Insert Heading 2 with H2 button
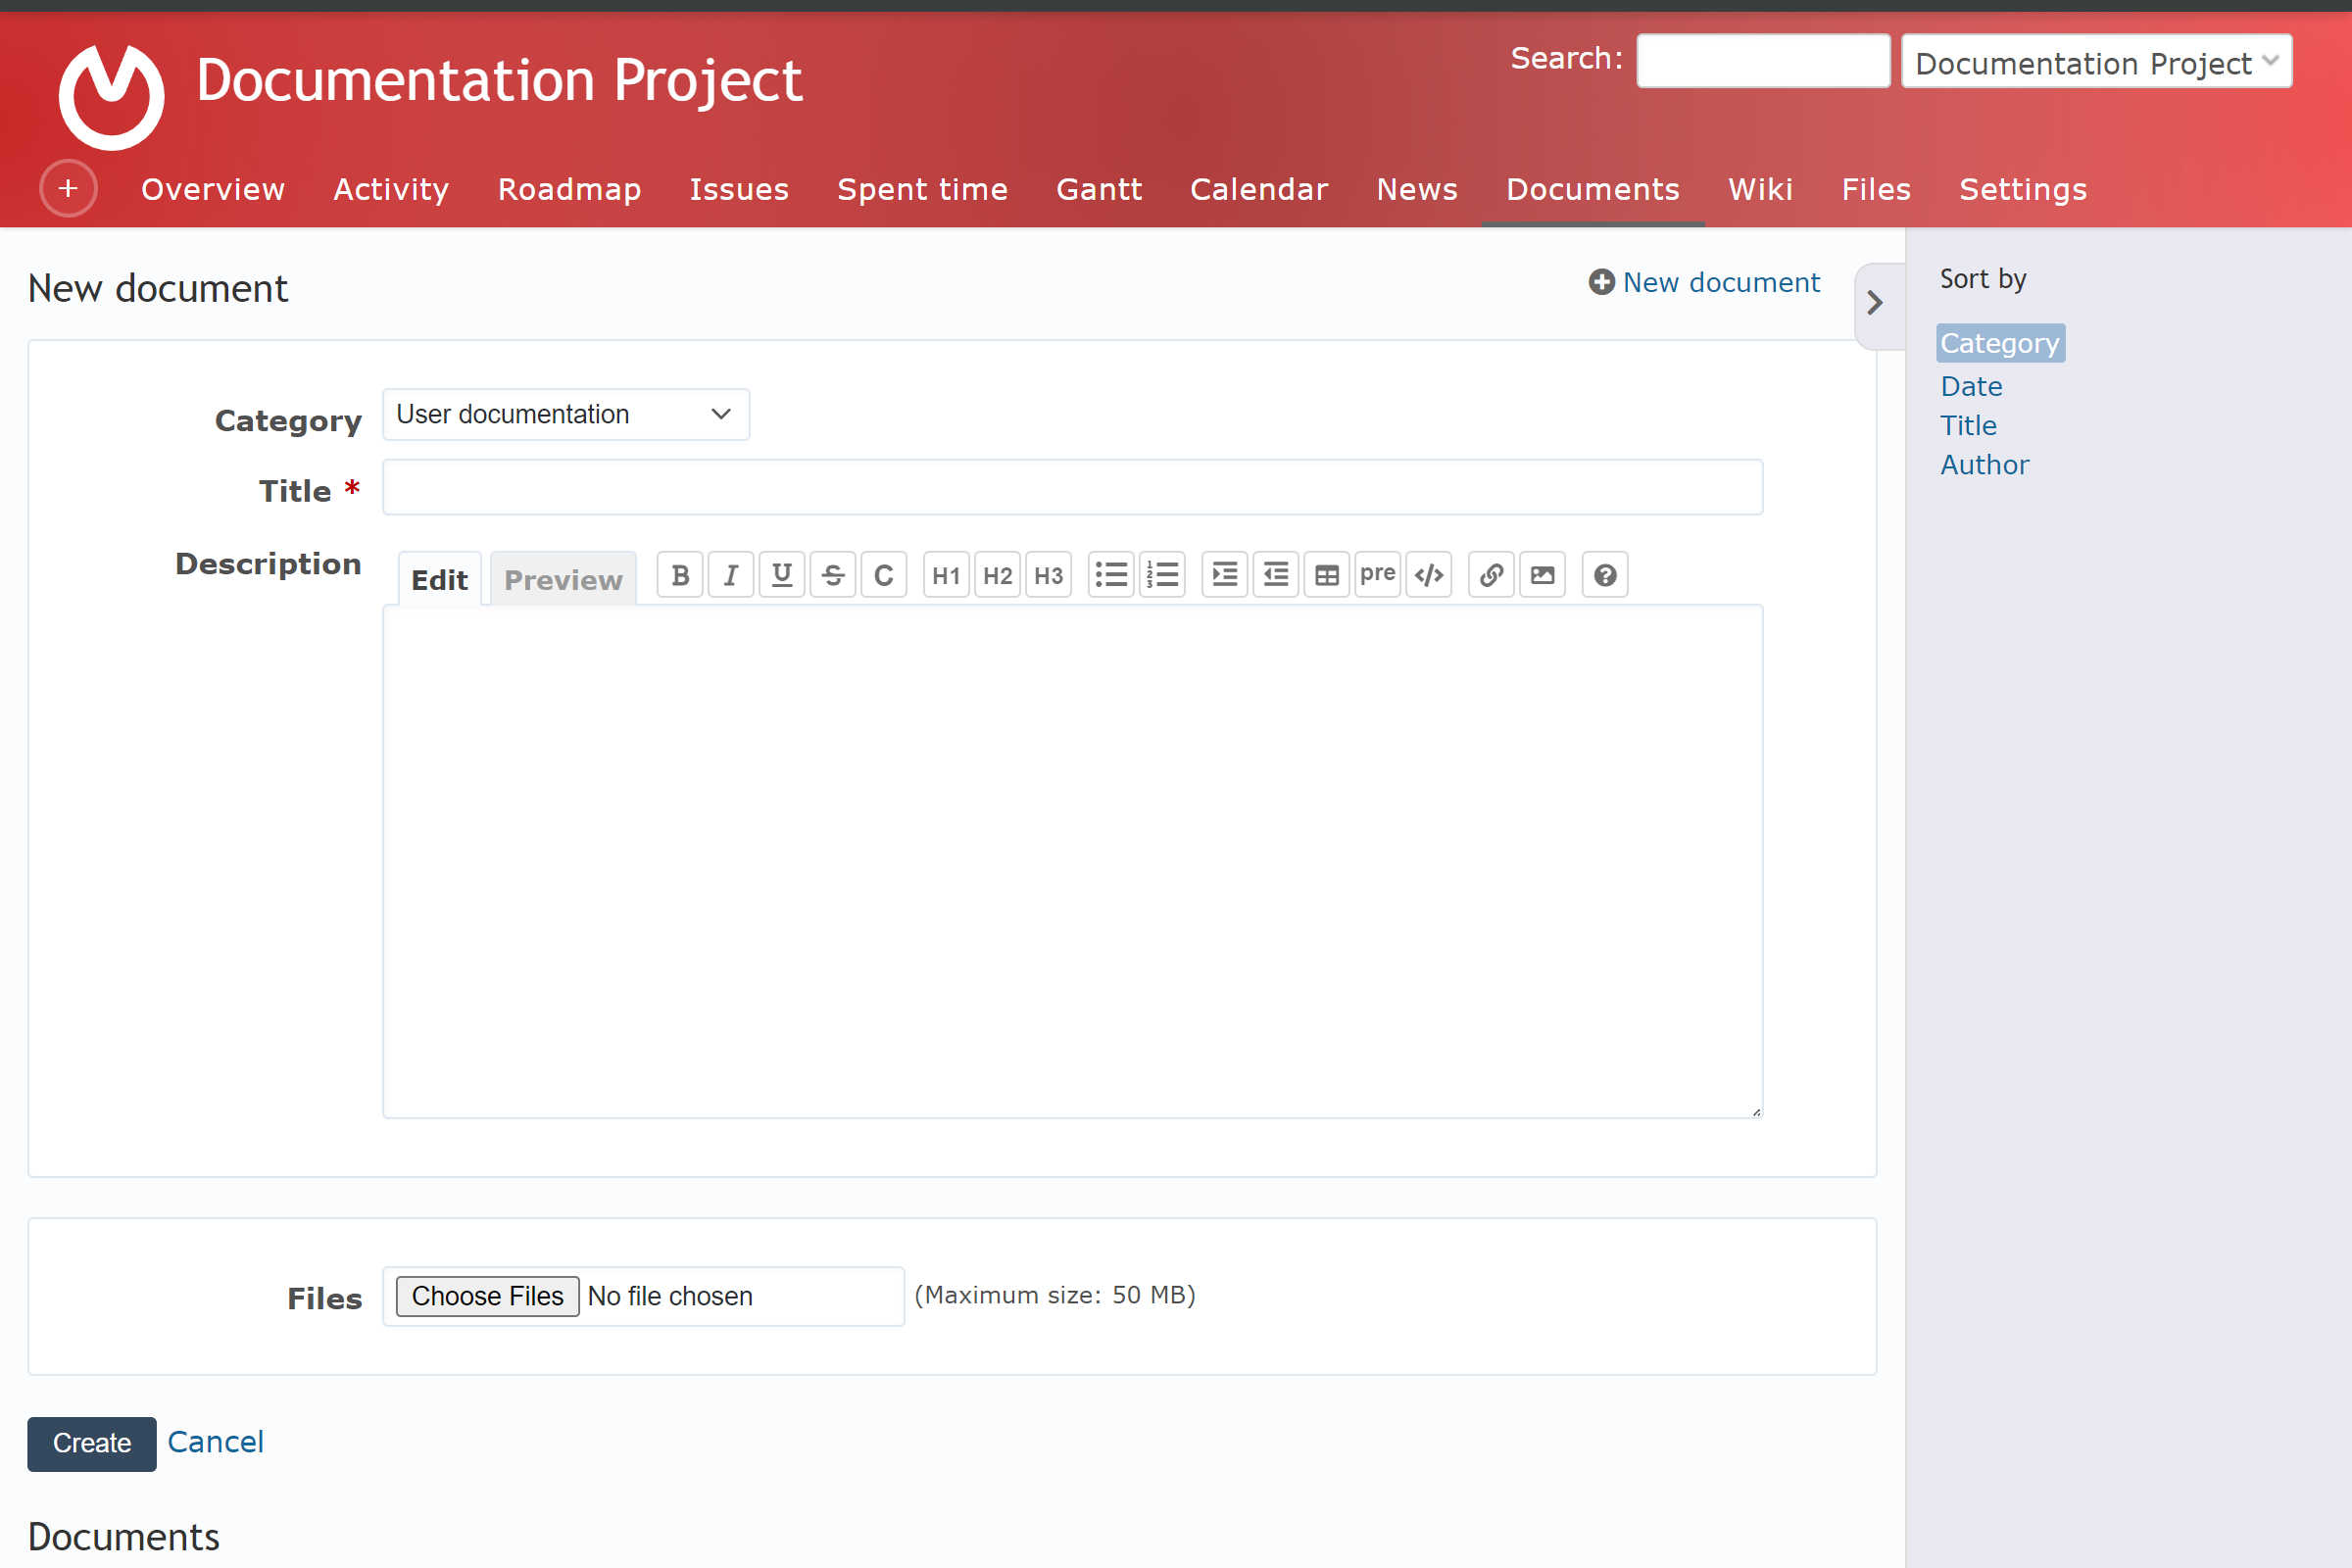The image size is (2352, 1568). (x=997, y=575)
